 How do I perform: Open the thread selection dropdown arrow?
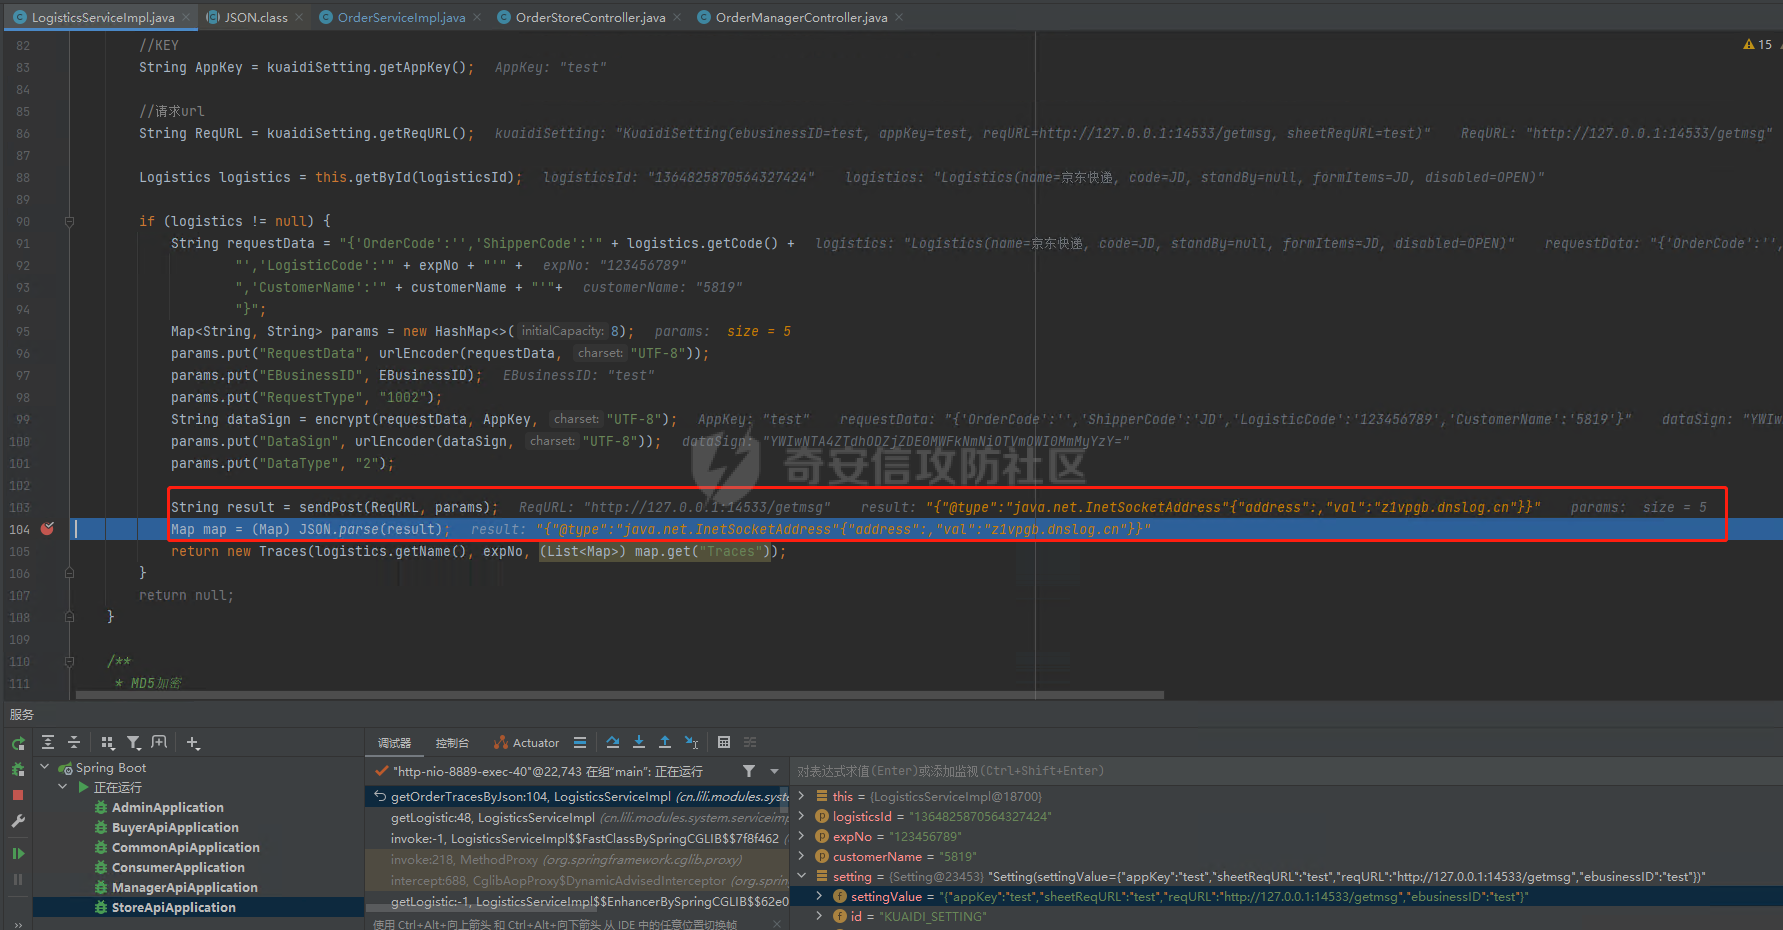pyautogui.click(x=774, y=771)
